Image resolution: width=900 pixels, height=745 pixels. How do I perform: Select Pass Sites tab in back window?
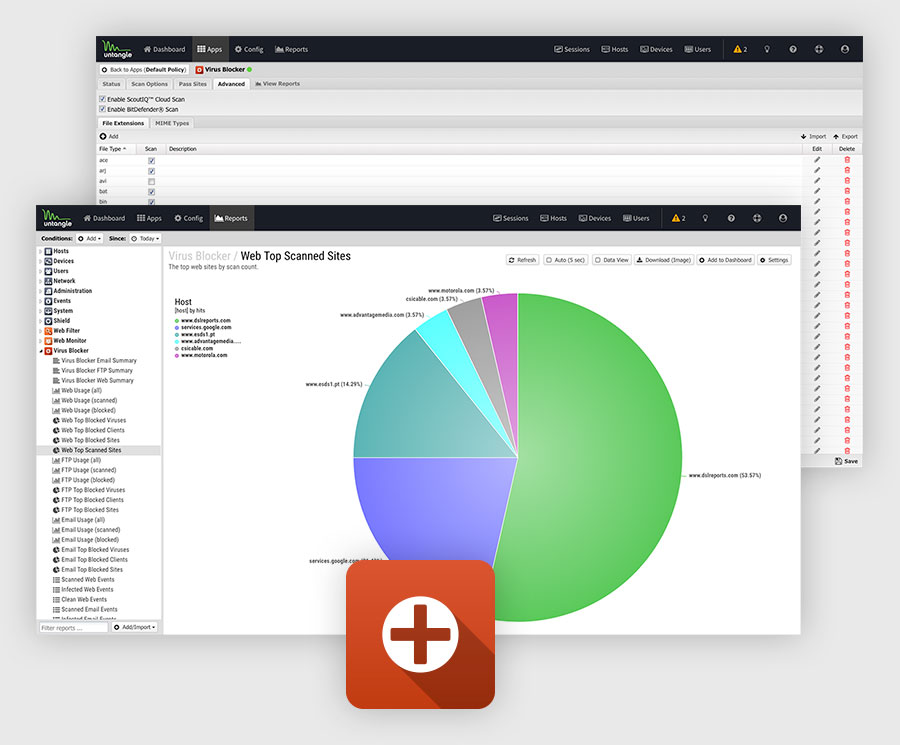click(x=192, y=84)
